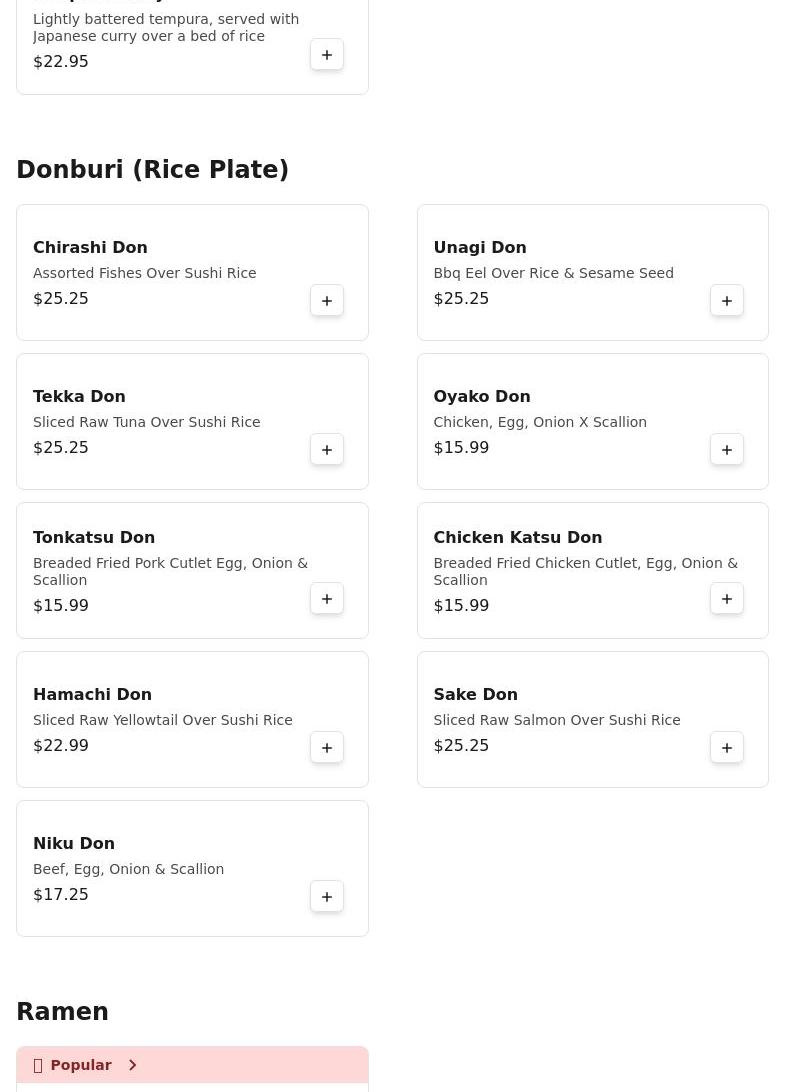Open Chirashi Don item title

(90, 247)
